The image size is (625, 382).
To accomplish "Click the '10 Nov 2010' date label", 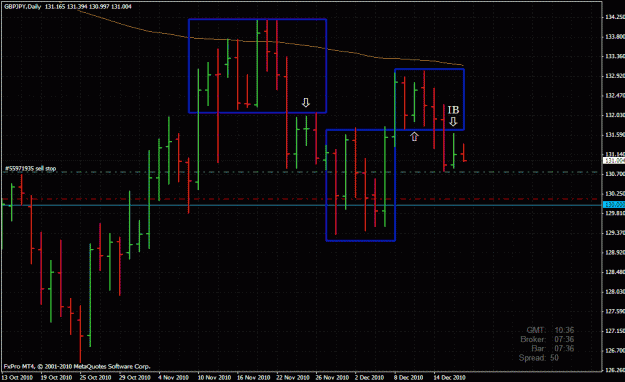I will click(x=214, y=377).
